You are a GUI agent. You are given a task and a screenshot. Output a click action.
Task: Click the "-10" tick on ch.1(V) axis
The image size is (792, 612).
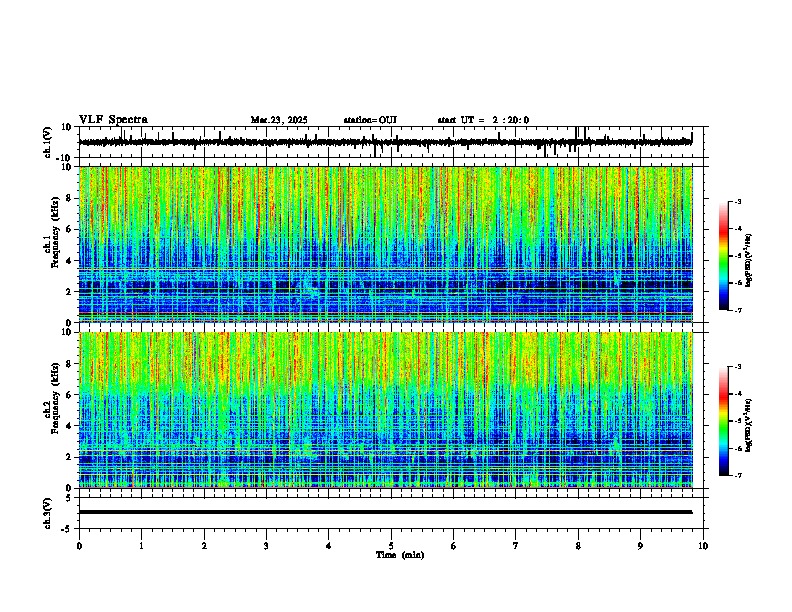[x=65, y=158]
